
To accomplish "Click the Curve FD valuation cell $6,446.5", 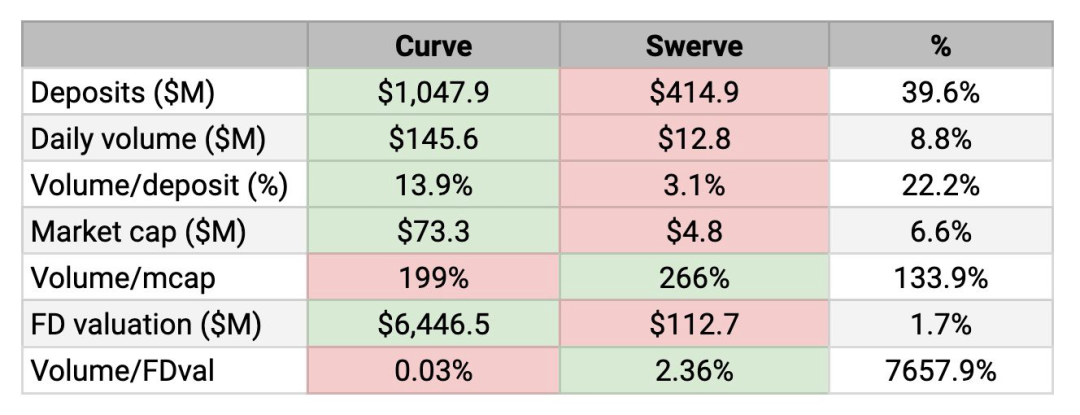I will pyautogui.click(x=433, y=323).
